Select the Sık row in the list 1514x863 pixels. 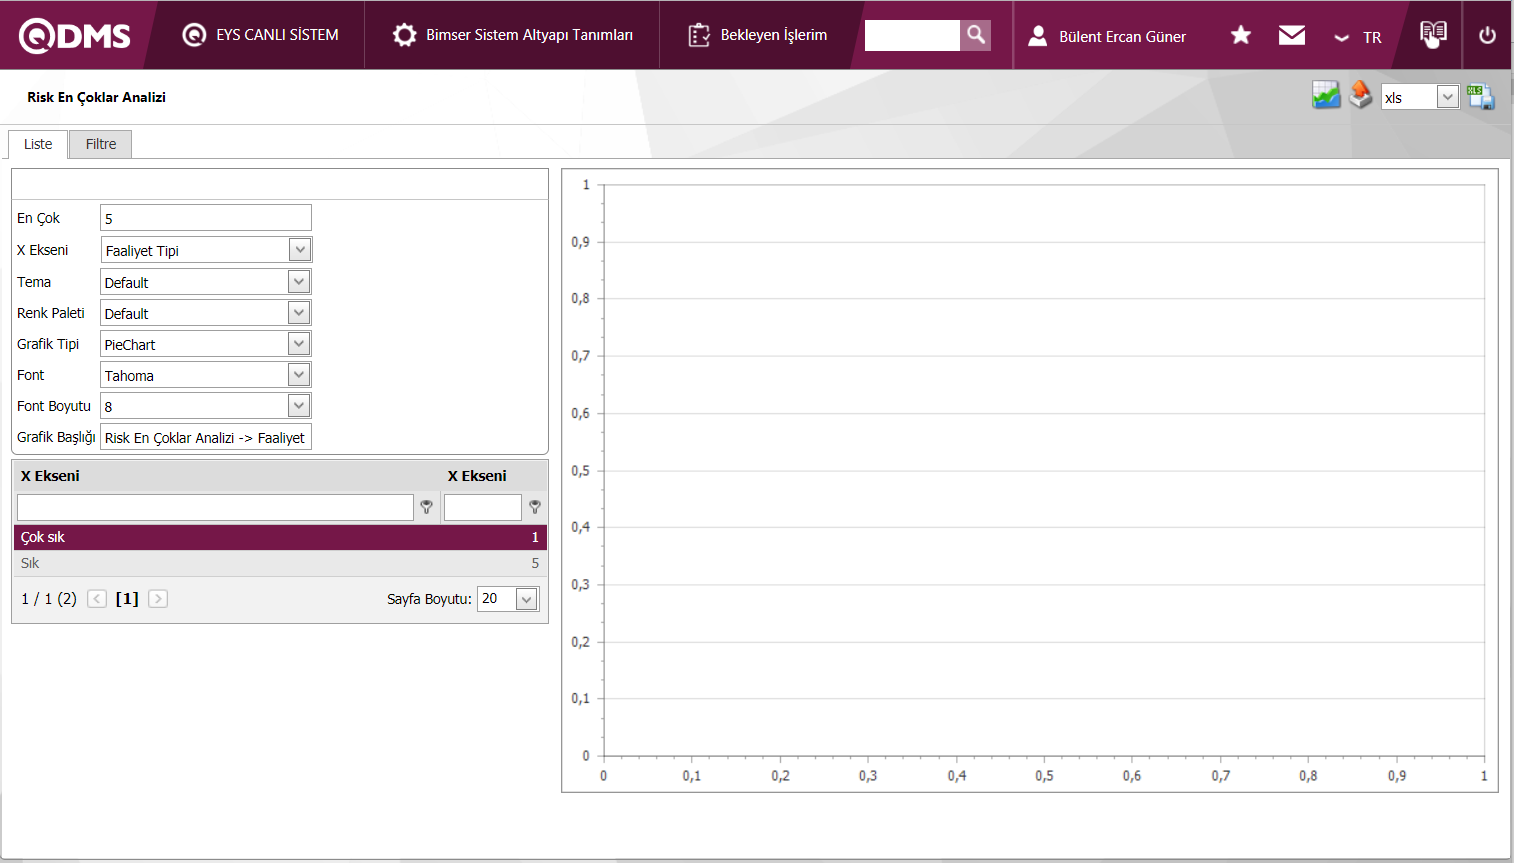point(280,563)
